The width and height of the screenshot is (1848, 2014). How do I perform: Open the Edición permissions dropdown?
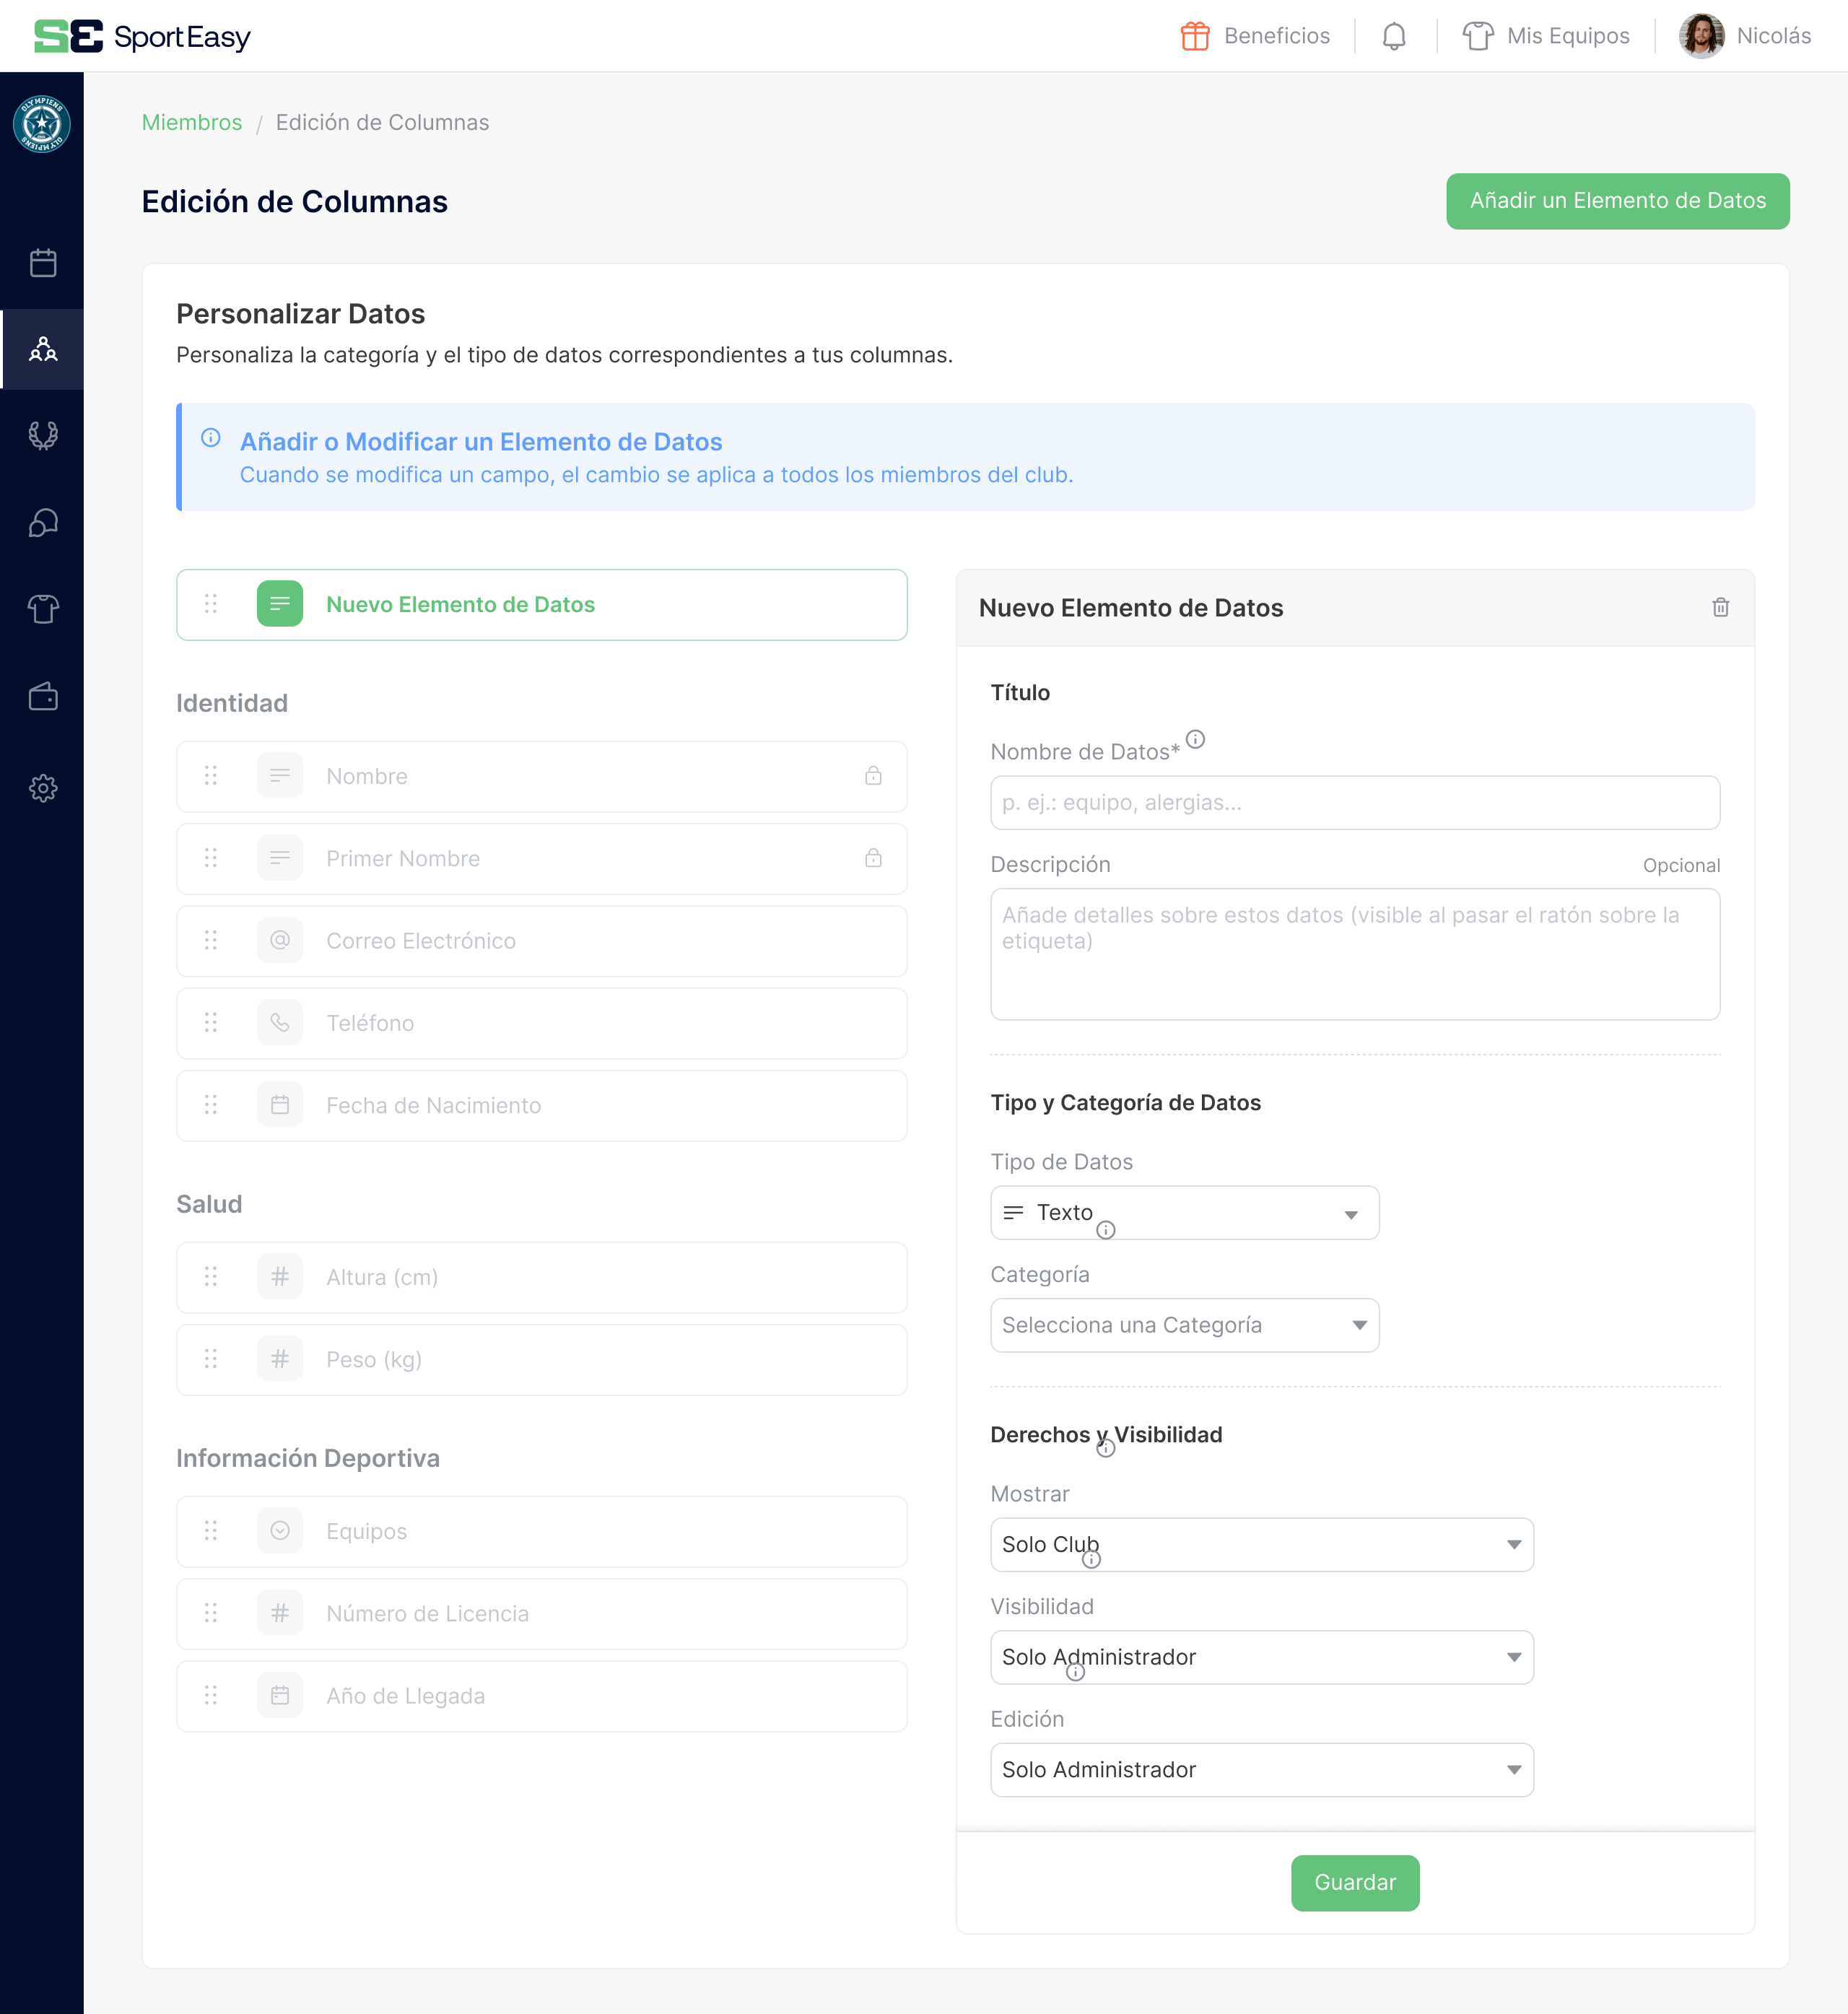pyautogui.click(x=1261, y=1769)
